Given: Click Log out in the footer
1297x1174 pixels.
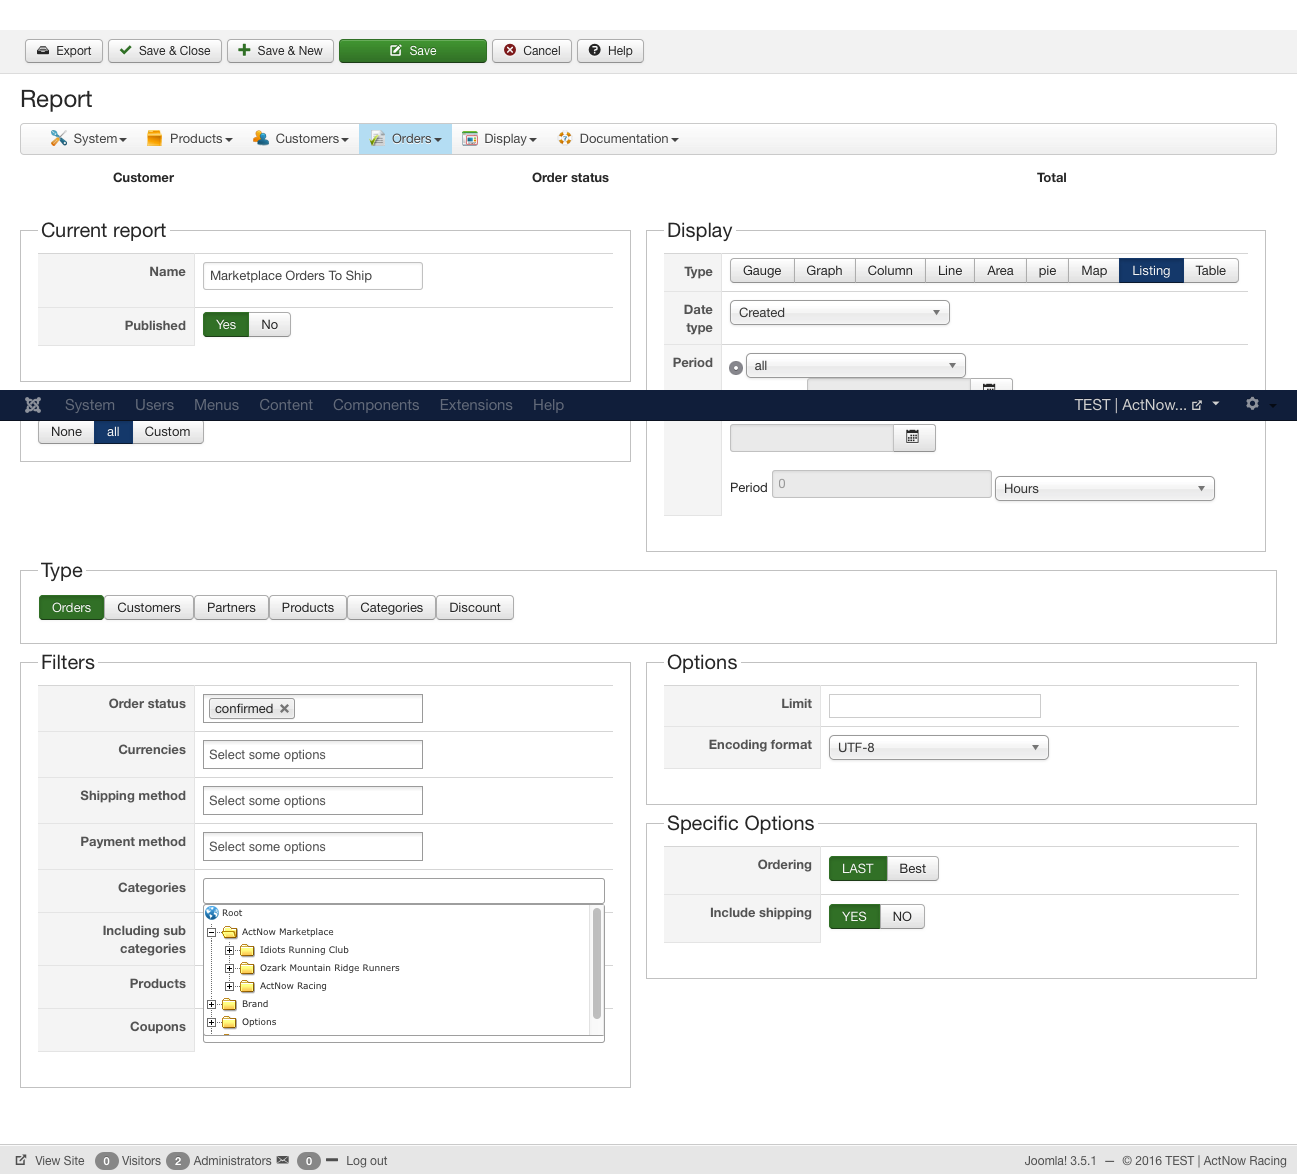Looking at the screenshot, I should [366, 1161].
